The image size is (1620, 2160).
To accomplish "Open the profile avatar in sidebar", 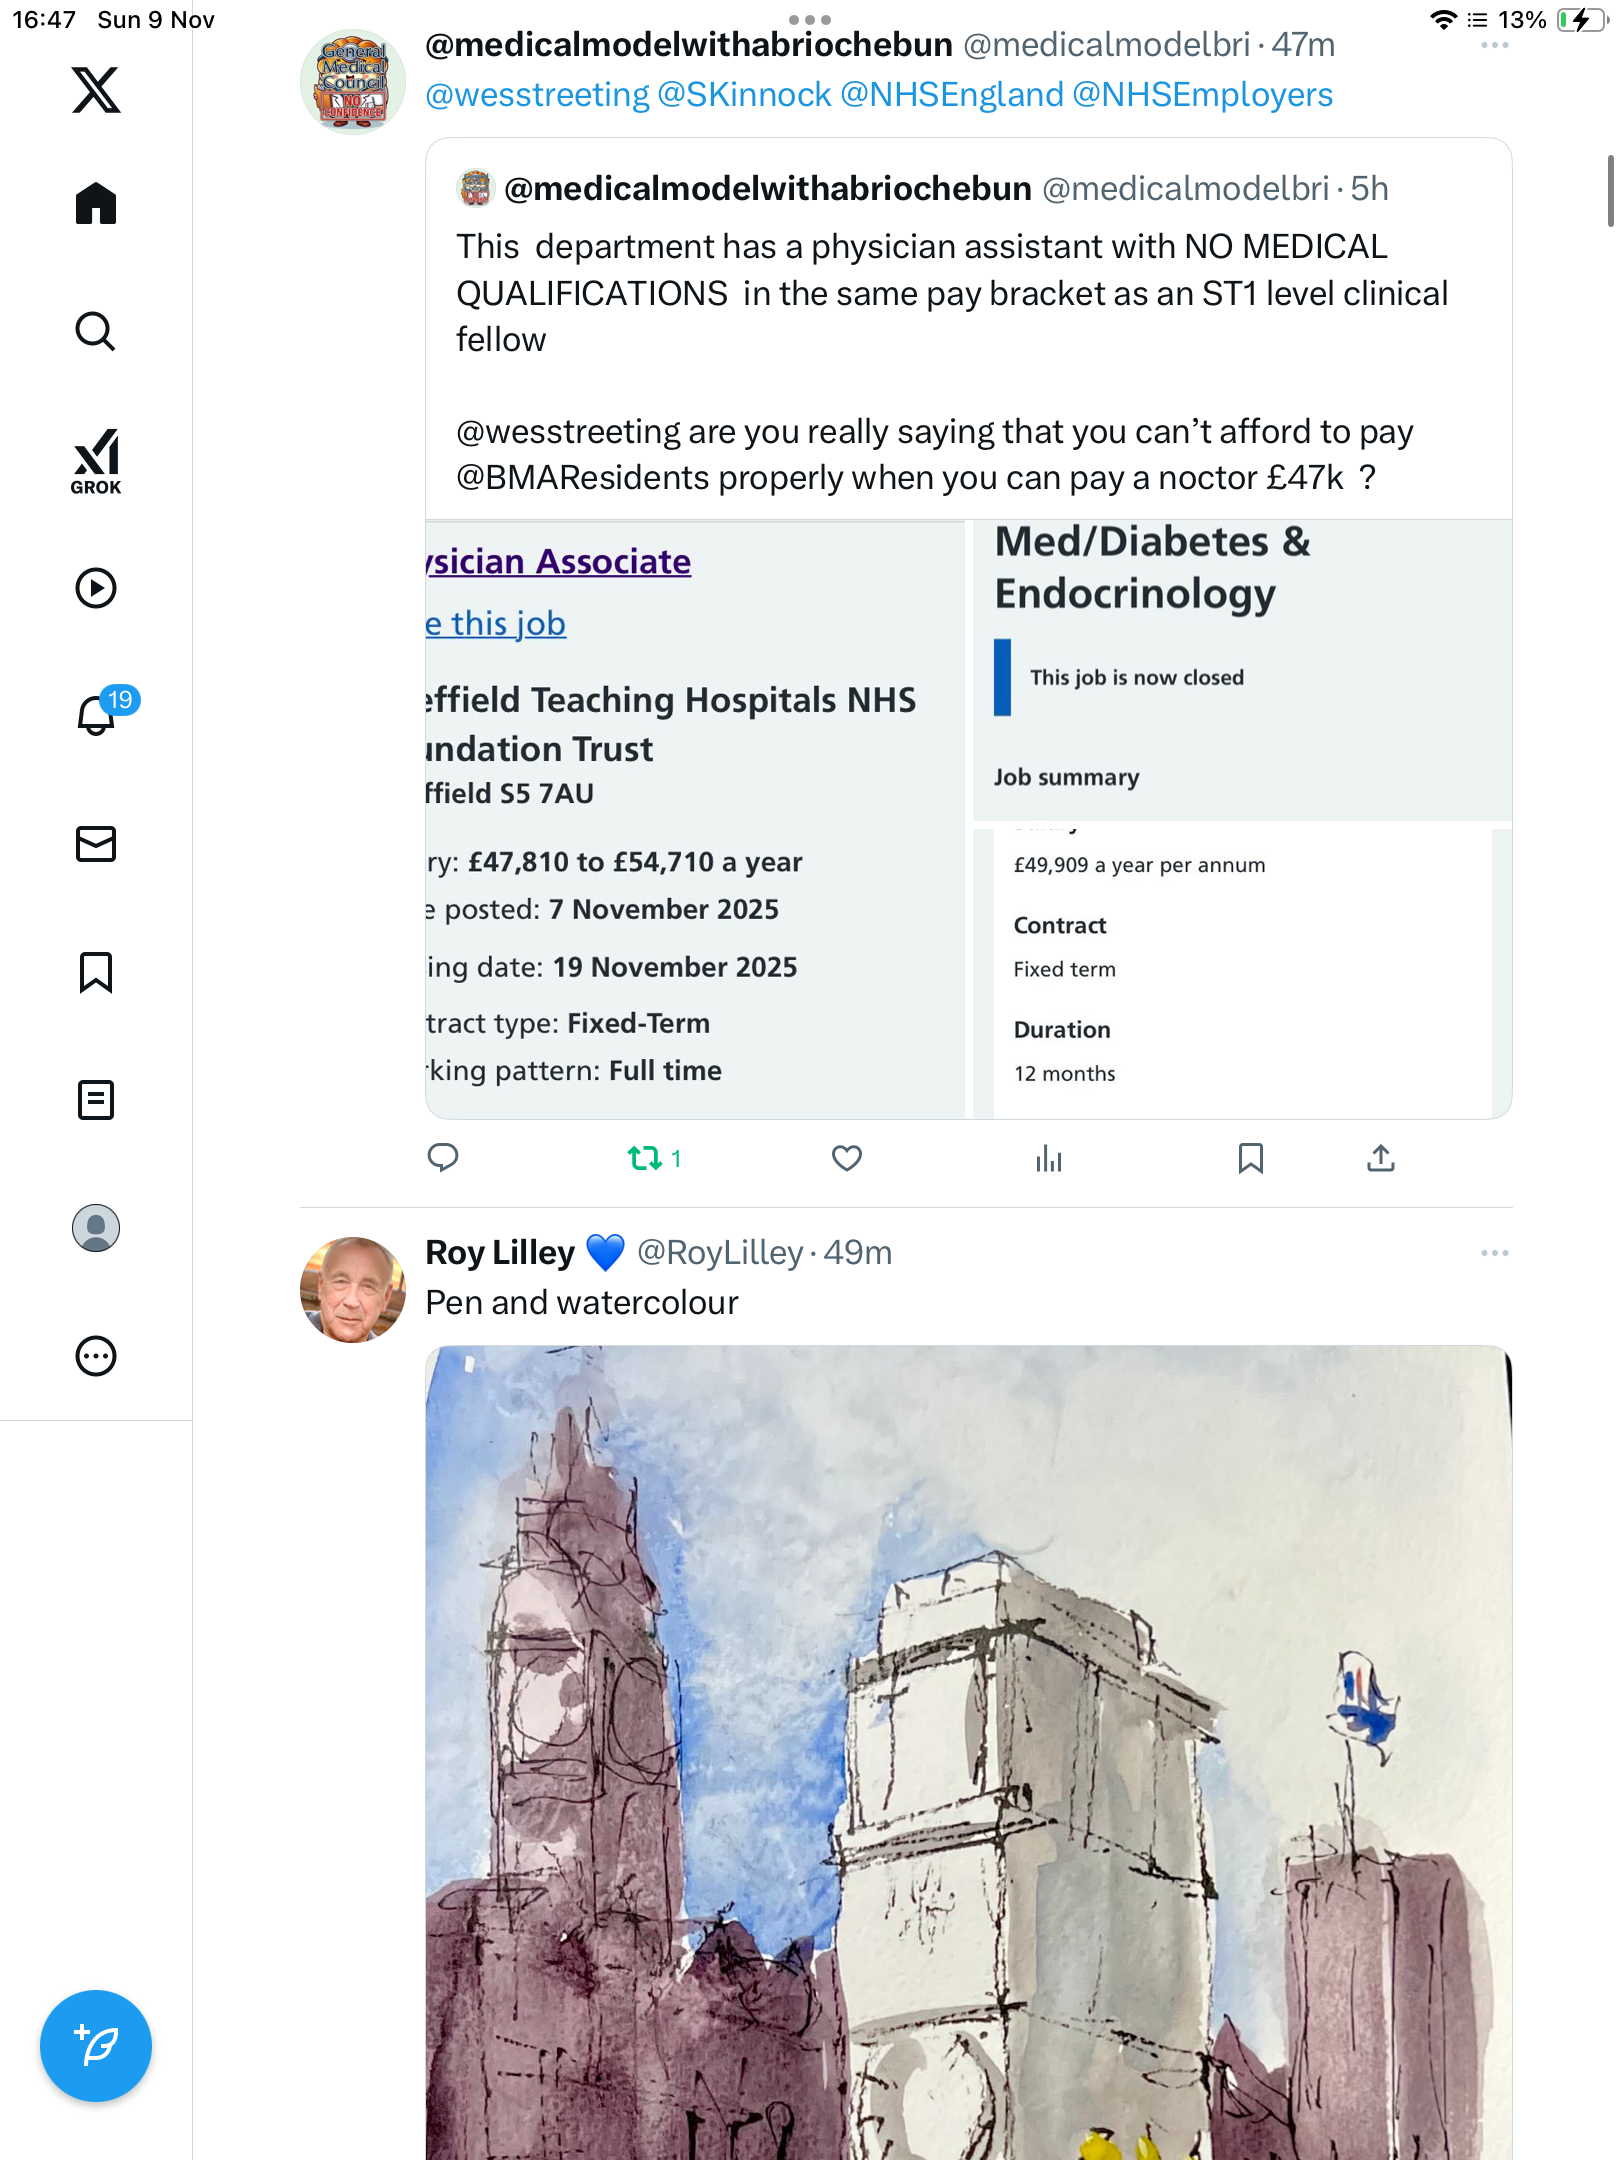I will pyautogui.click(x=96, y=1228).
